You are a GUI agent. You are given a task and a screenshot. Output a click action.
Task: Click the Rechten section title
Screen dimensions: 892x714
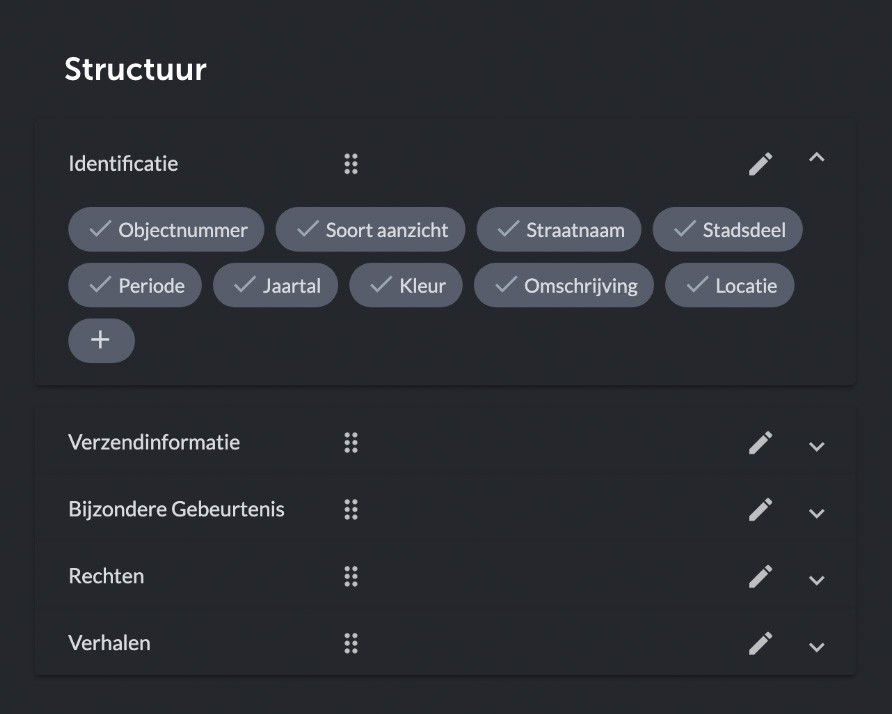[106, 576]
